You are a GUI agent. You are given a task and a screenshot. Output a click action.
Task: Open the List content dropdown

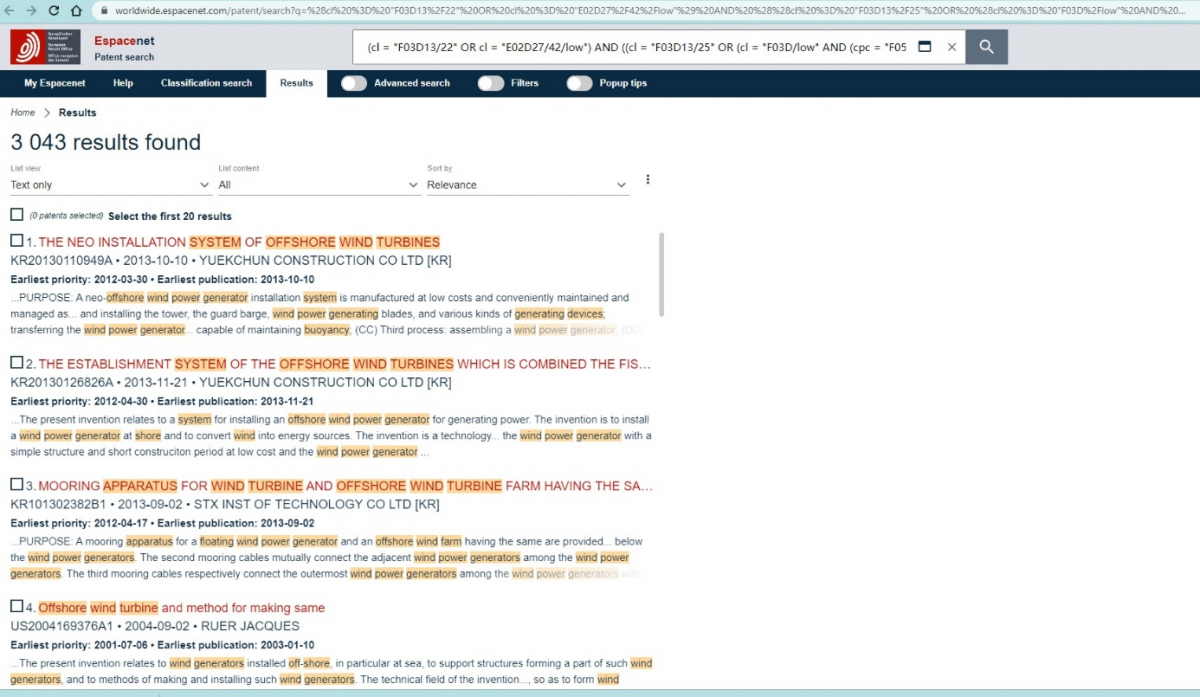(x=318, y=185)
